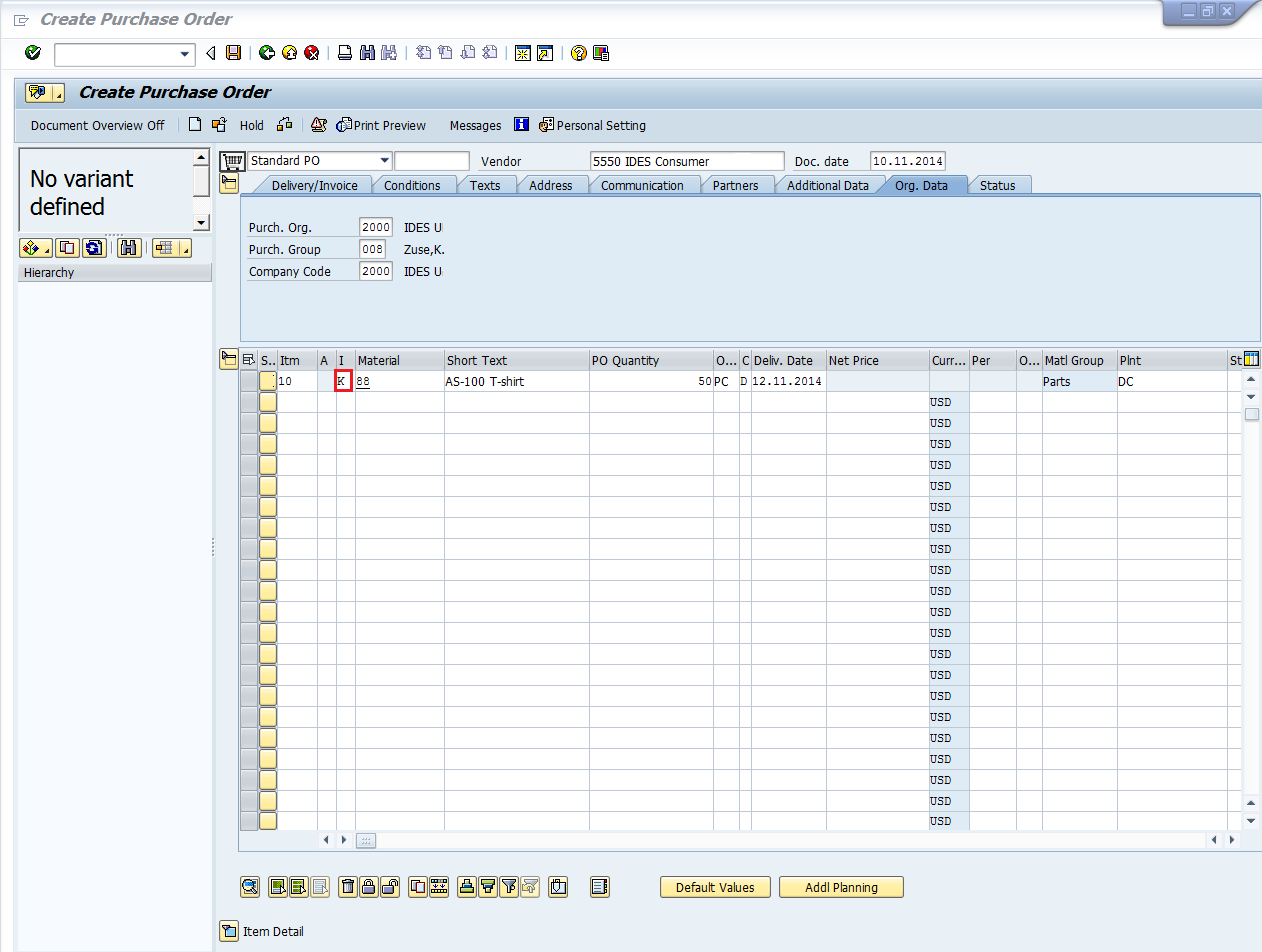This screenshot has width=1262, height=952.
Task: Click the green Back arrow icon
Action: pyautogui.click(x=266, y=53)
